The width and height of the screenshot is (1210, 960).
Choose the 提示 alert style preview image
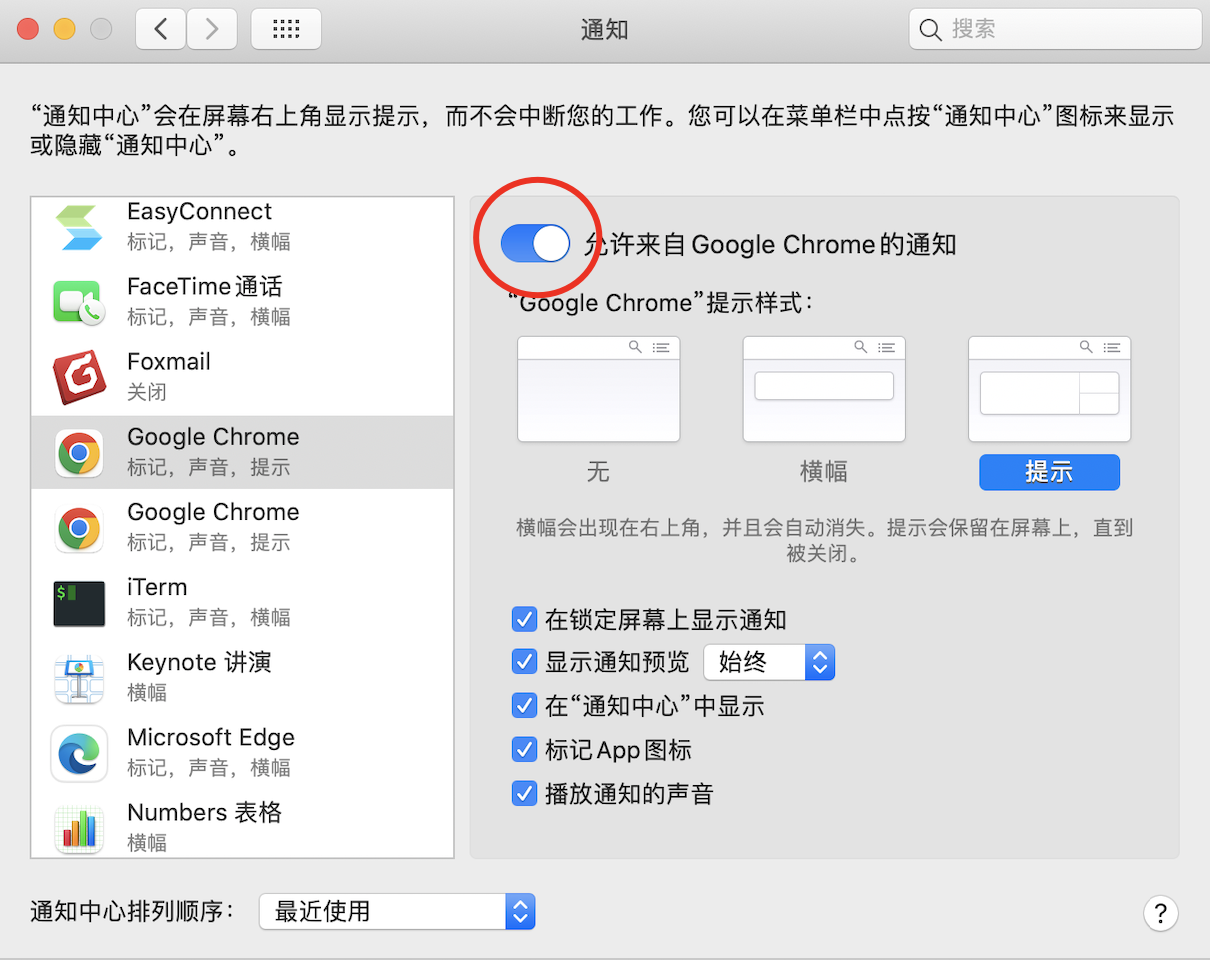(x=1049, y=389)
